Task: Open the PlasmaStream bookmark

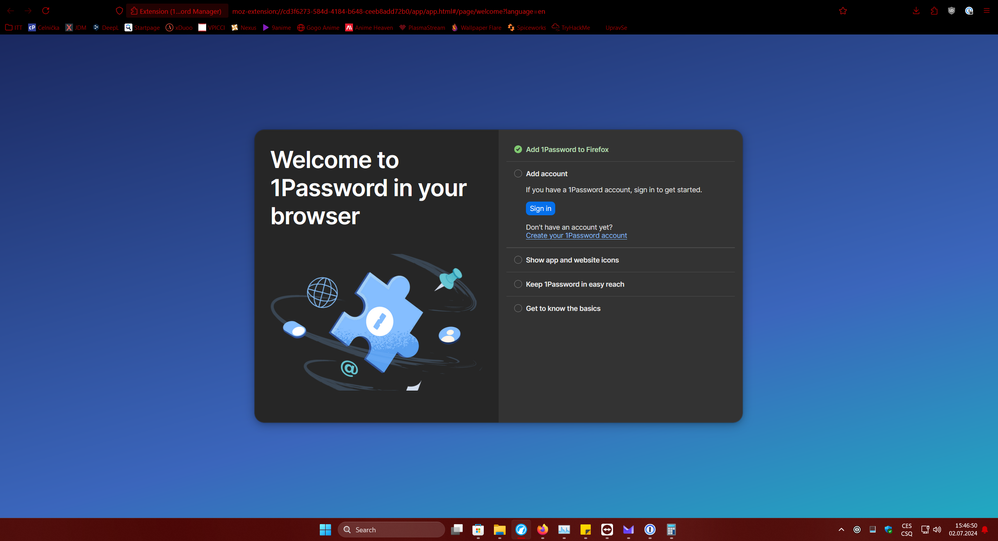Action: [422, 28]
